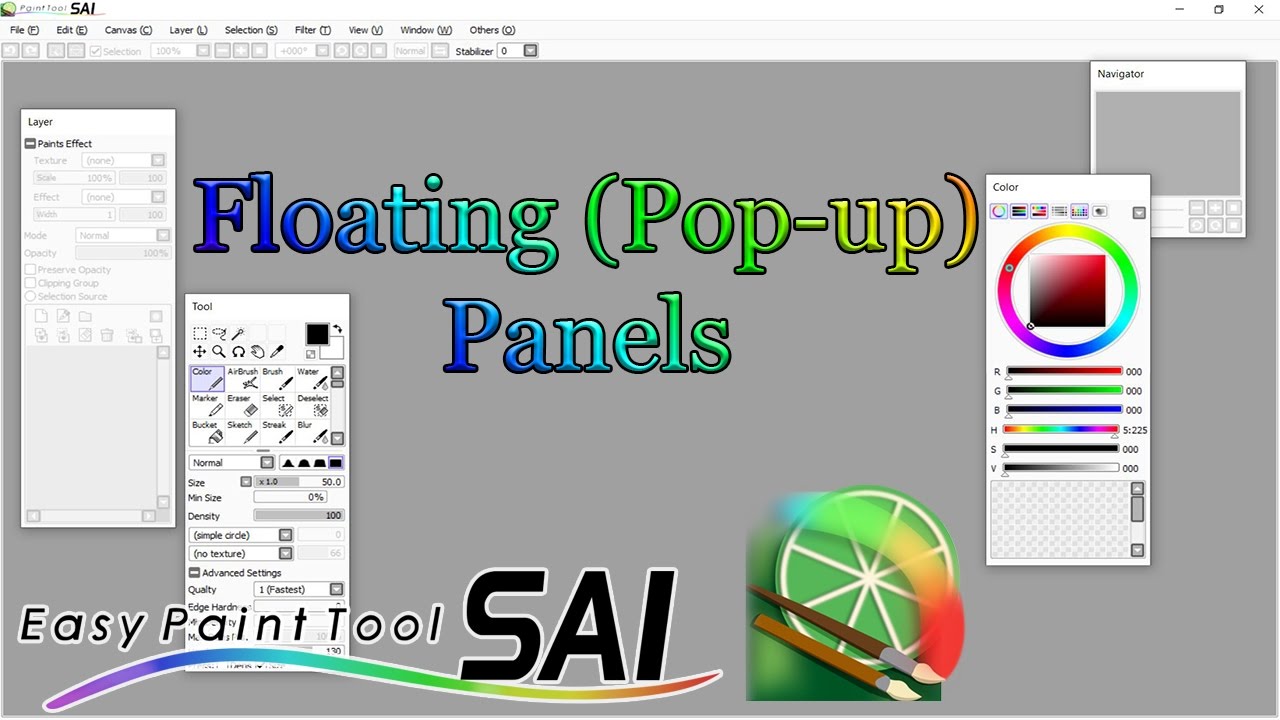Click the foreground black color swatch
Viewport: 1280px width, 720px height.
[x=317, y=334]
